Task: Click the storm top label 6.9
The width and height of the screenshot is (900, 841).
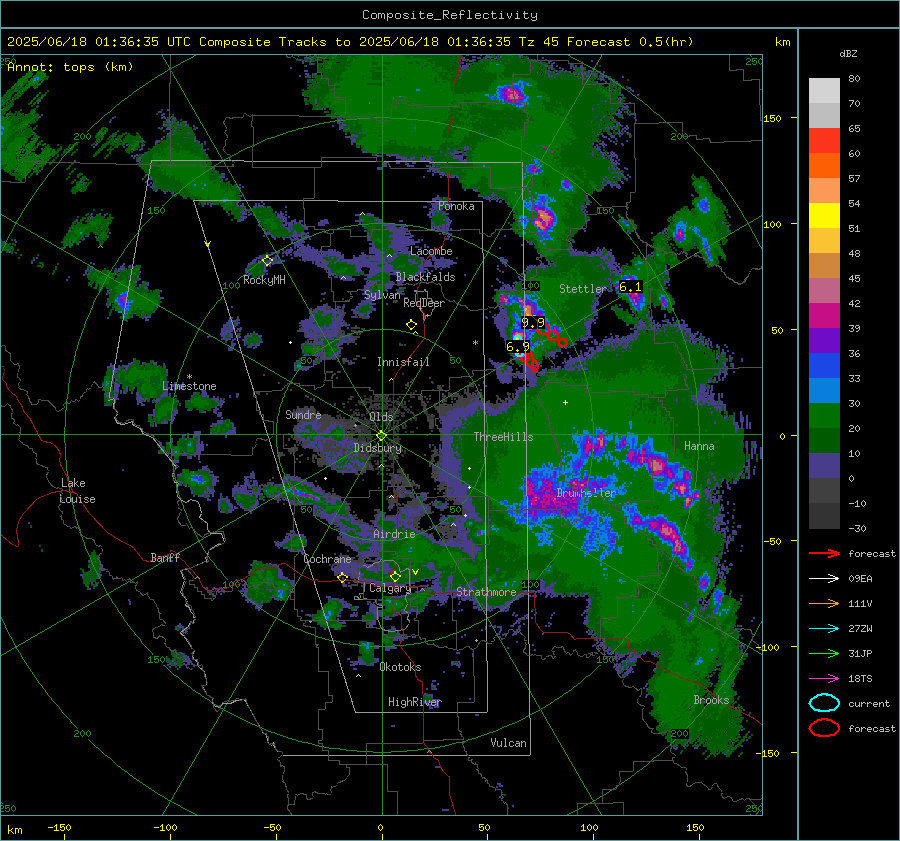Action: coord(518,347)
